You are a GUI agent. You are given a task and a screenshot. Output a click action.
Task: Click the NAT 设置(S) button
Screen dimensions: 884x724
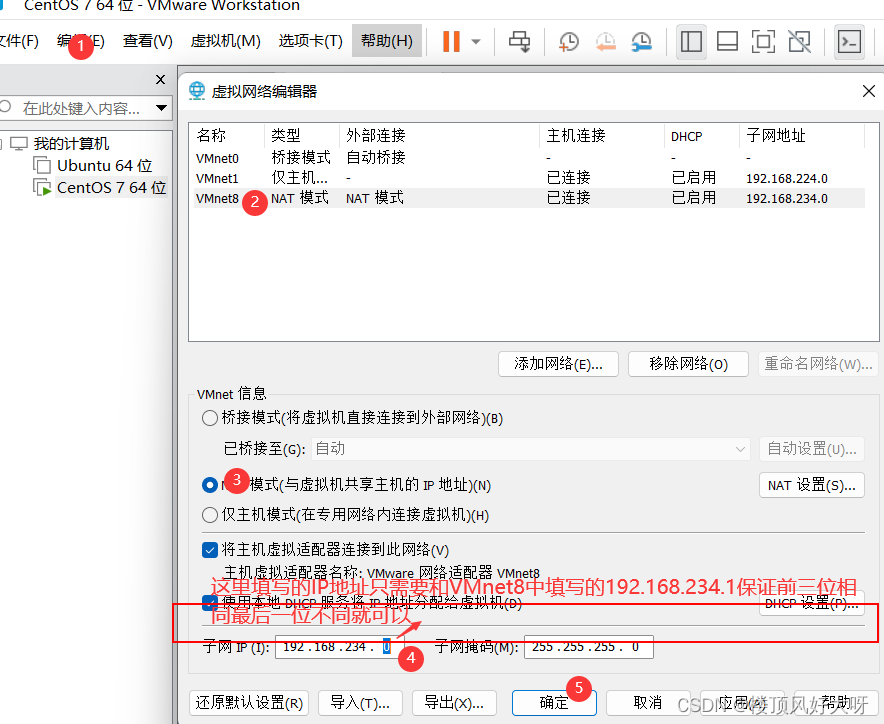click(811, 484)
